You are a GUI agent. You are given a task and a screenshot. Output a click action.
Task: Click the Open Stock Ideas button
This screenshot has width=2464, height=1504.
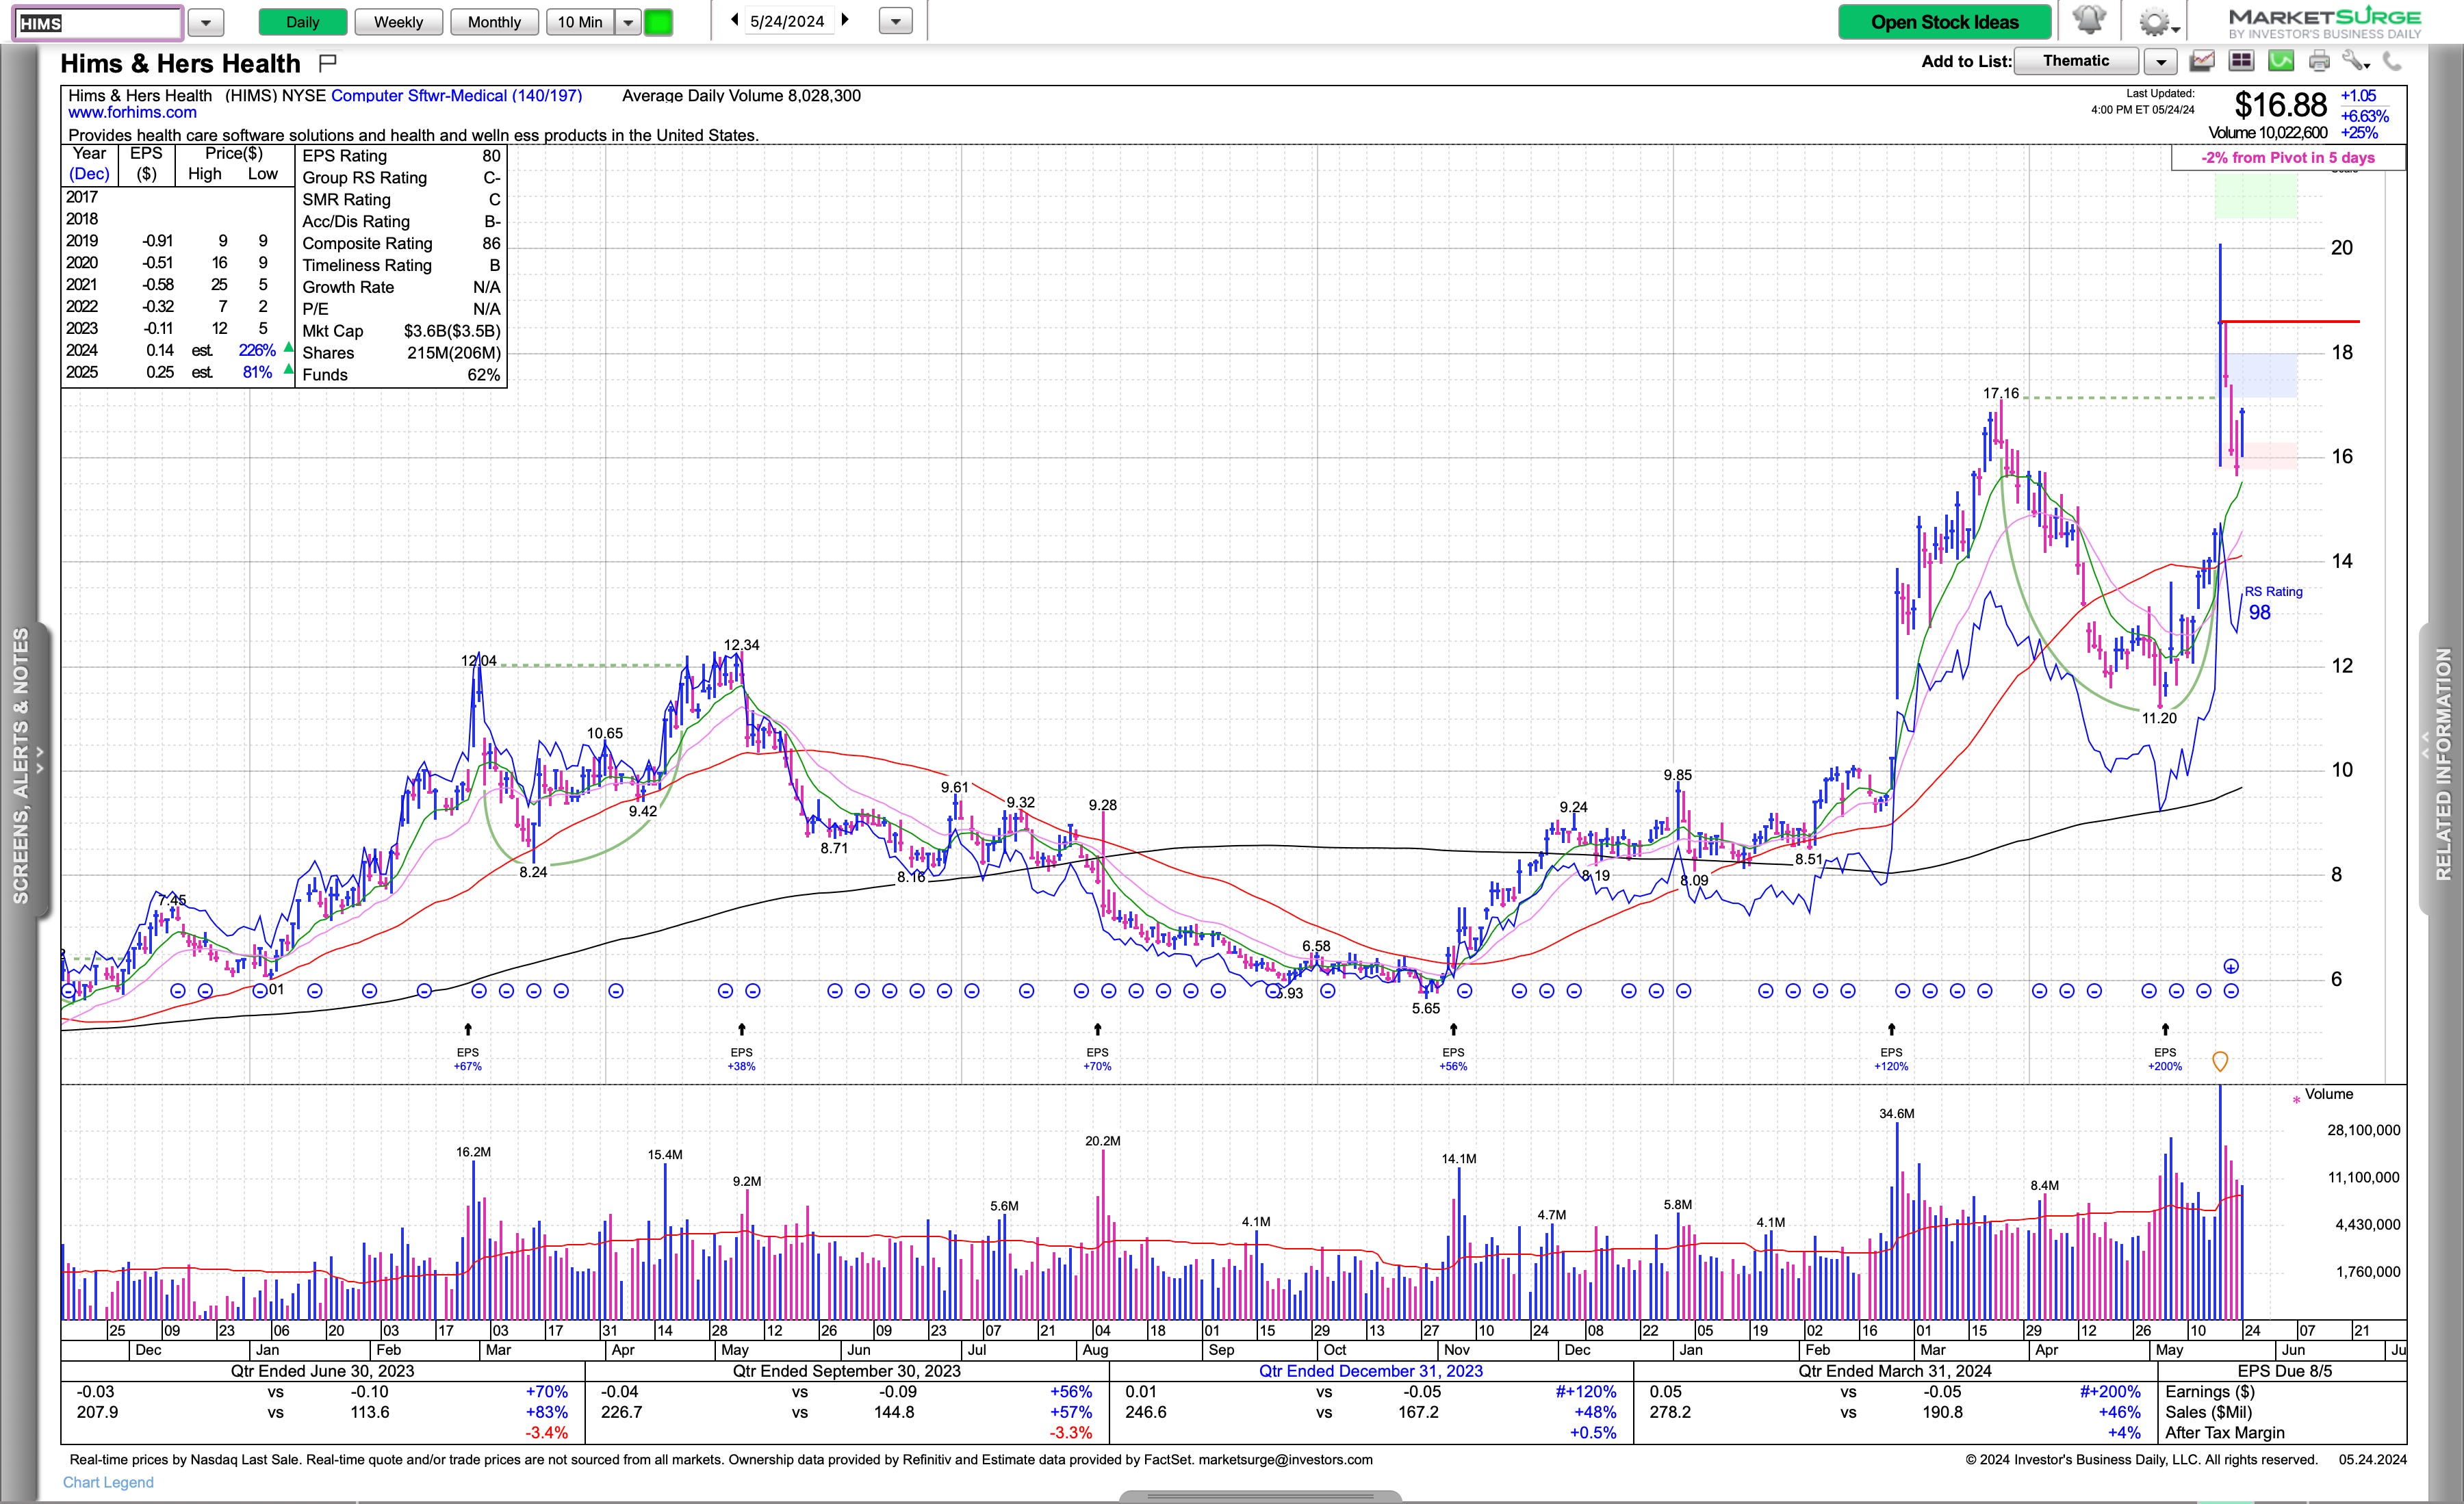[x=1944, y=22]
